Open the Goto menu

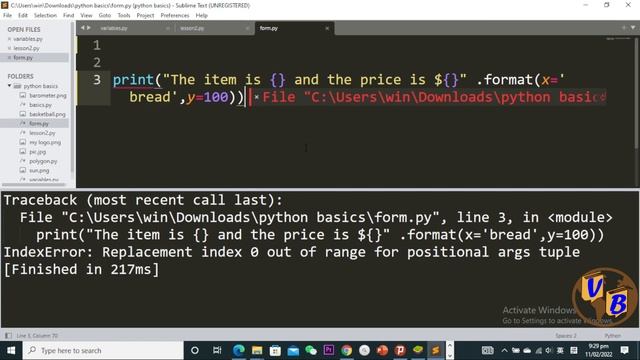pyautogui.click(x=104, y=15)
